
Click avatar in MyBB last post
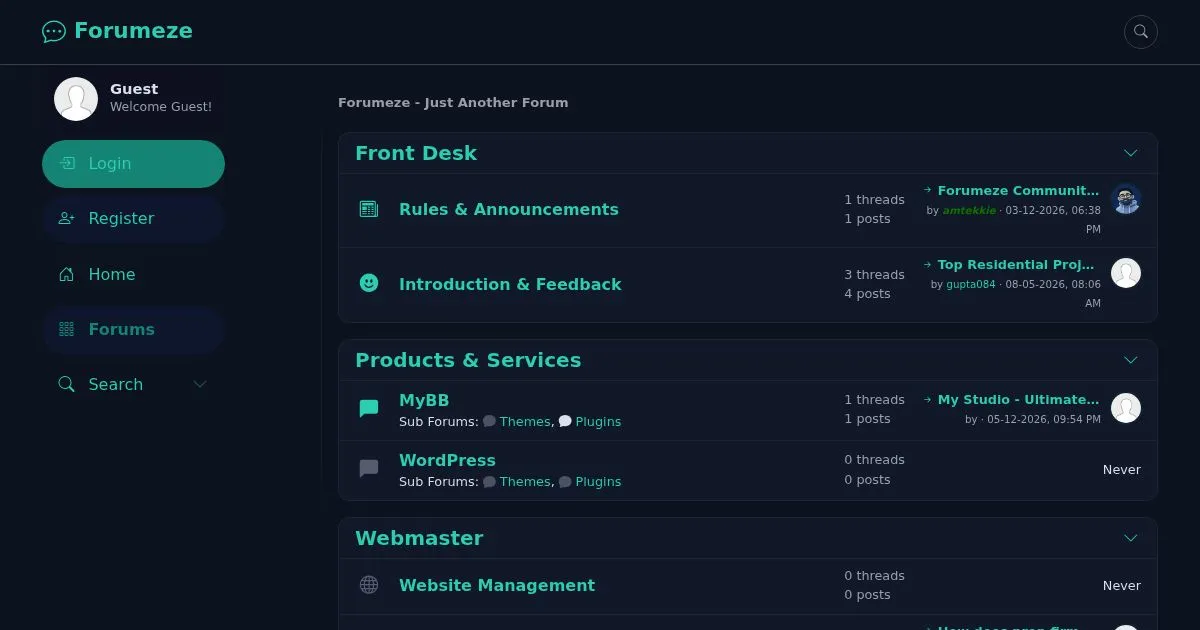[x=1126, y=408]
